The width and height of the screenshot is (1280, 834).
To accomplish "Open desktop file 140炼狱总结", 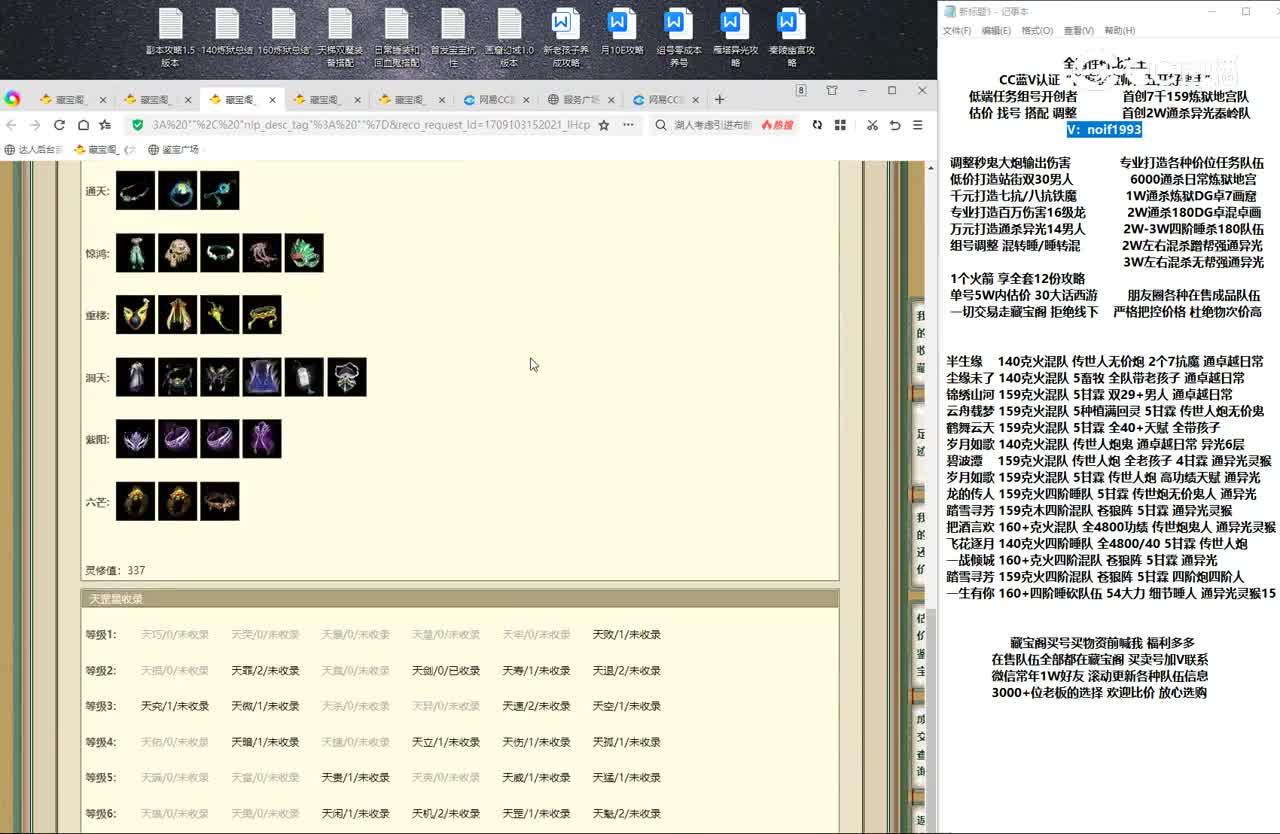I will [x=227, y=32].
